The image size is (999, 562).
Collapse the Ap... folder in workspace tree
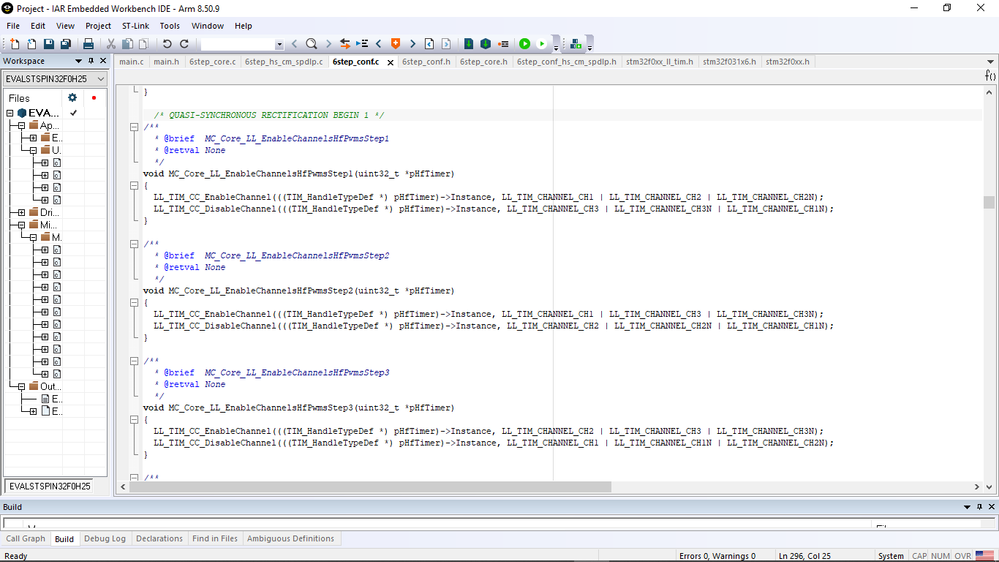(21, 126)
